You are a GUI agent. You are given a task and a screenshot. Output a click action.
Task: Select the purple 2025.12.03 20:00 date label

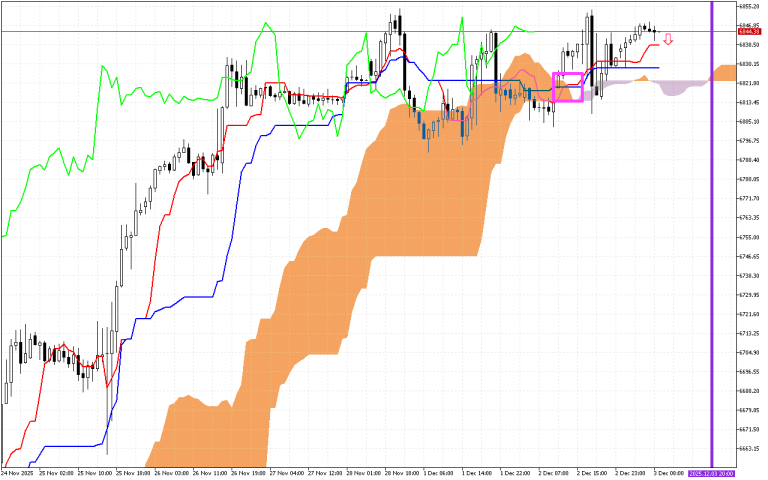coord(712,474)
